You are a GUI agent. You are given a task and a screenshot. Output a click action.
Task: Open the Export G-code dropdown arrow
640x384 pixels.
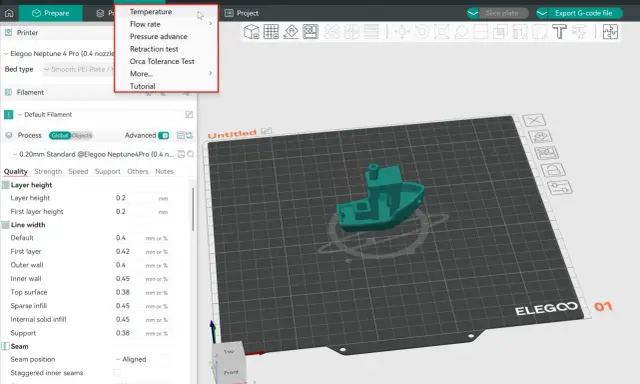click(x=542, y=13)
